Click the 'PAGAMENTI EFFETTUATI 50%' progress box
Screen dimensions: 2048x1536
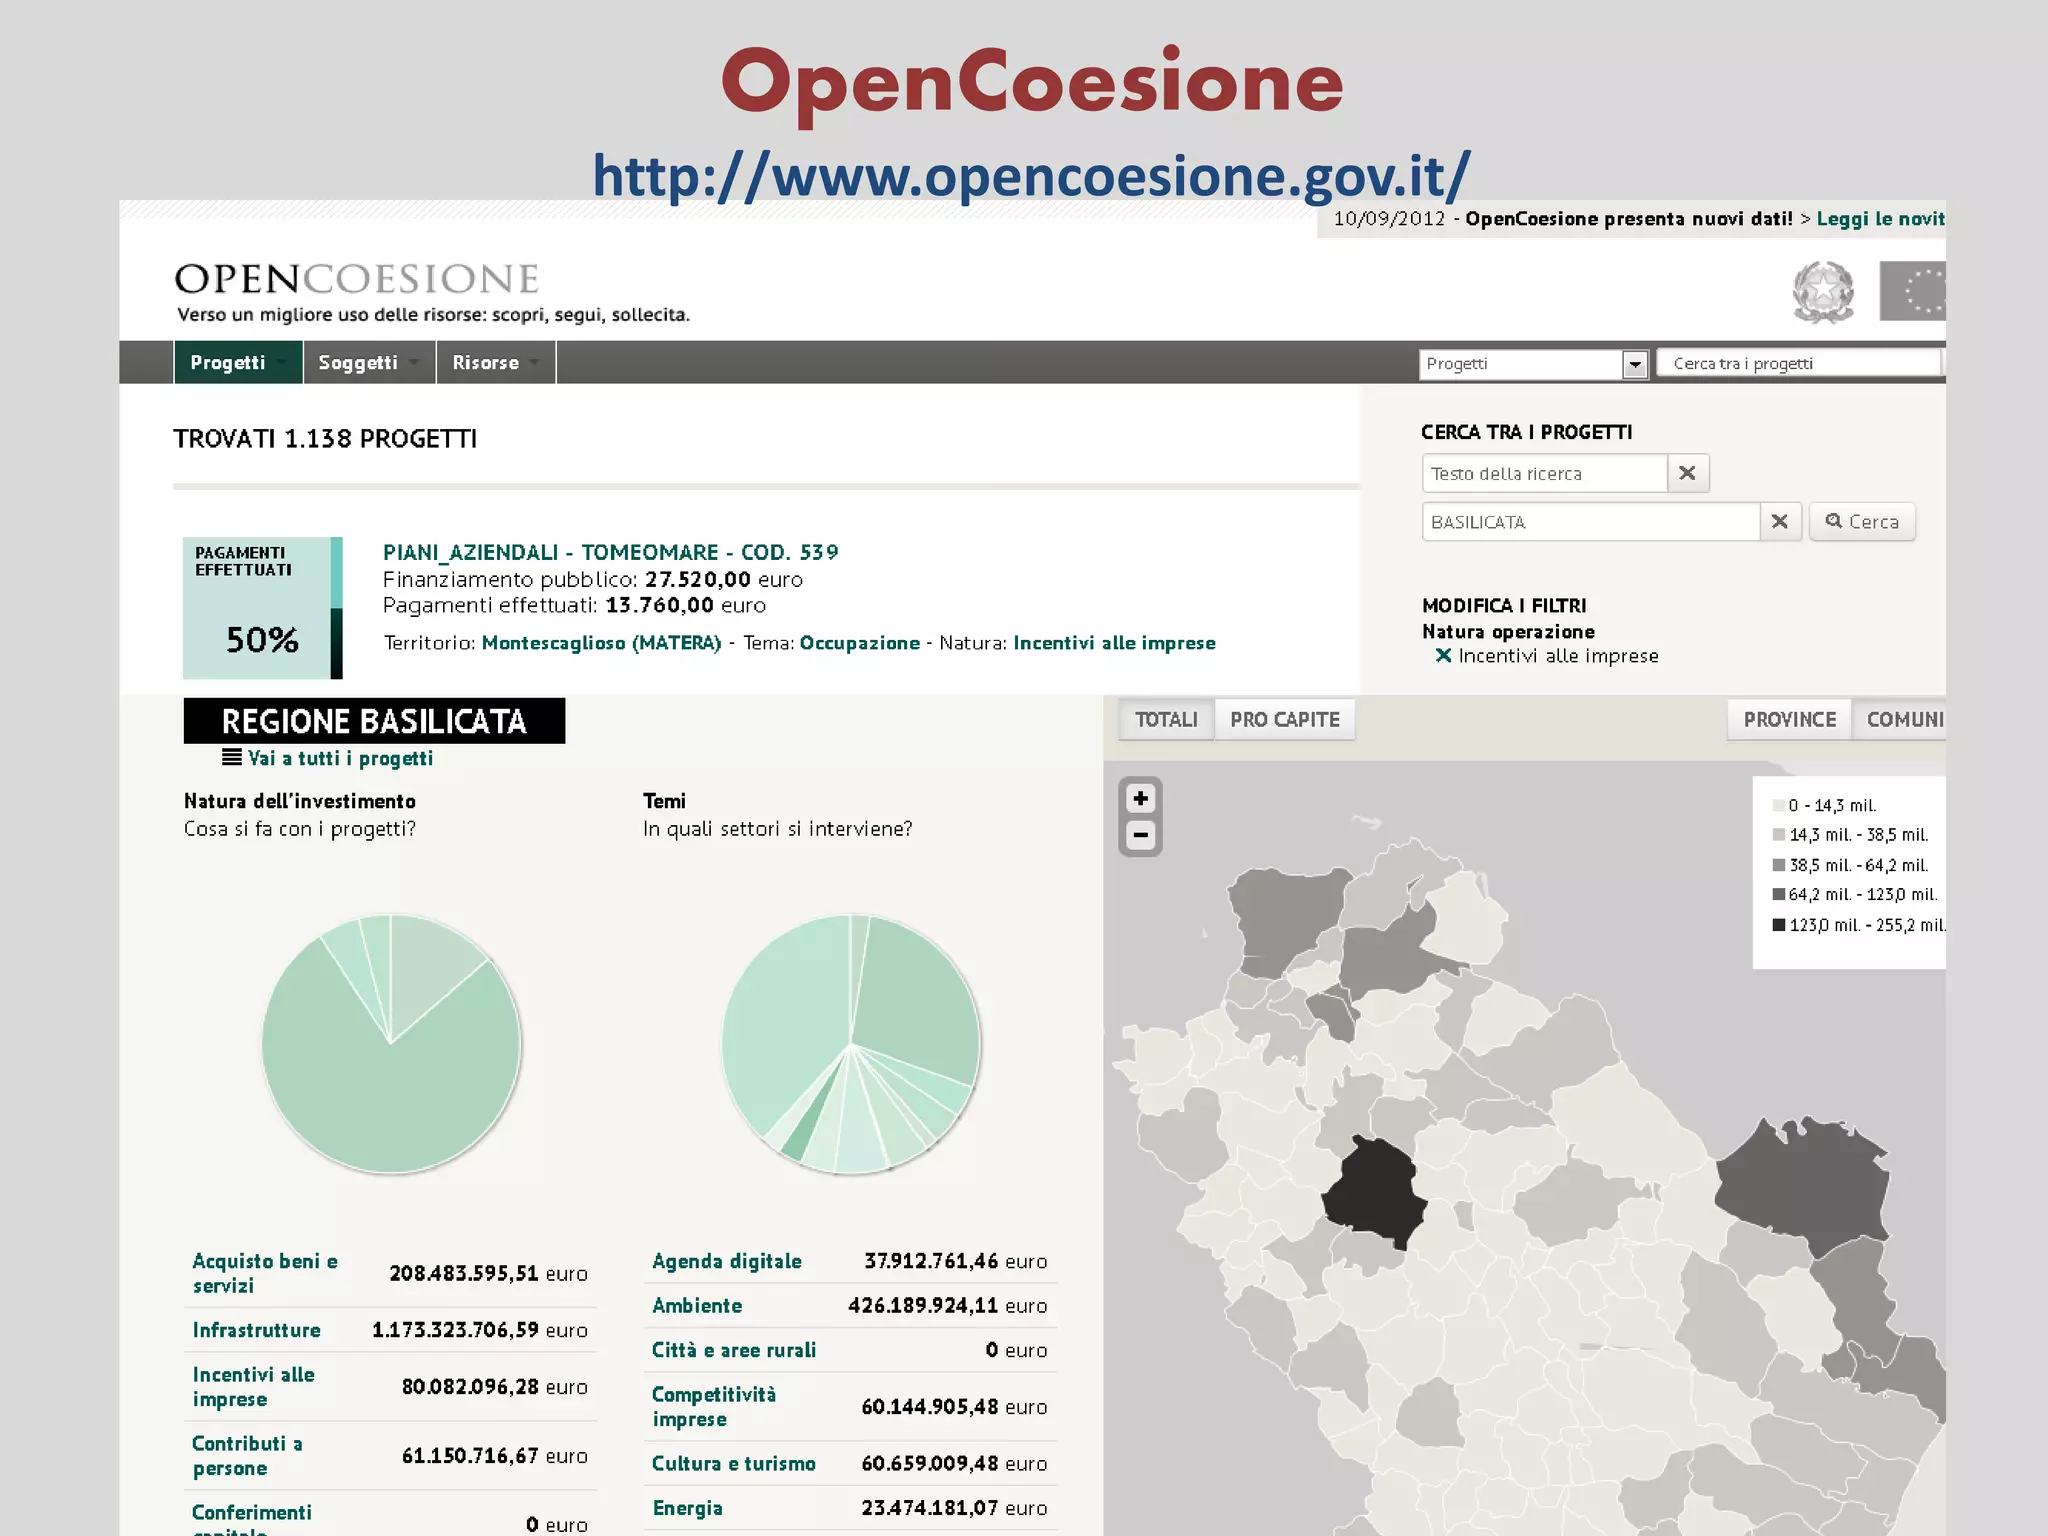coord(262,608)
